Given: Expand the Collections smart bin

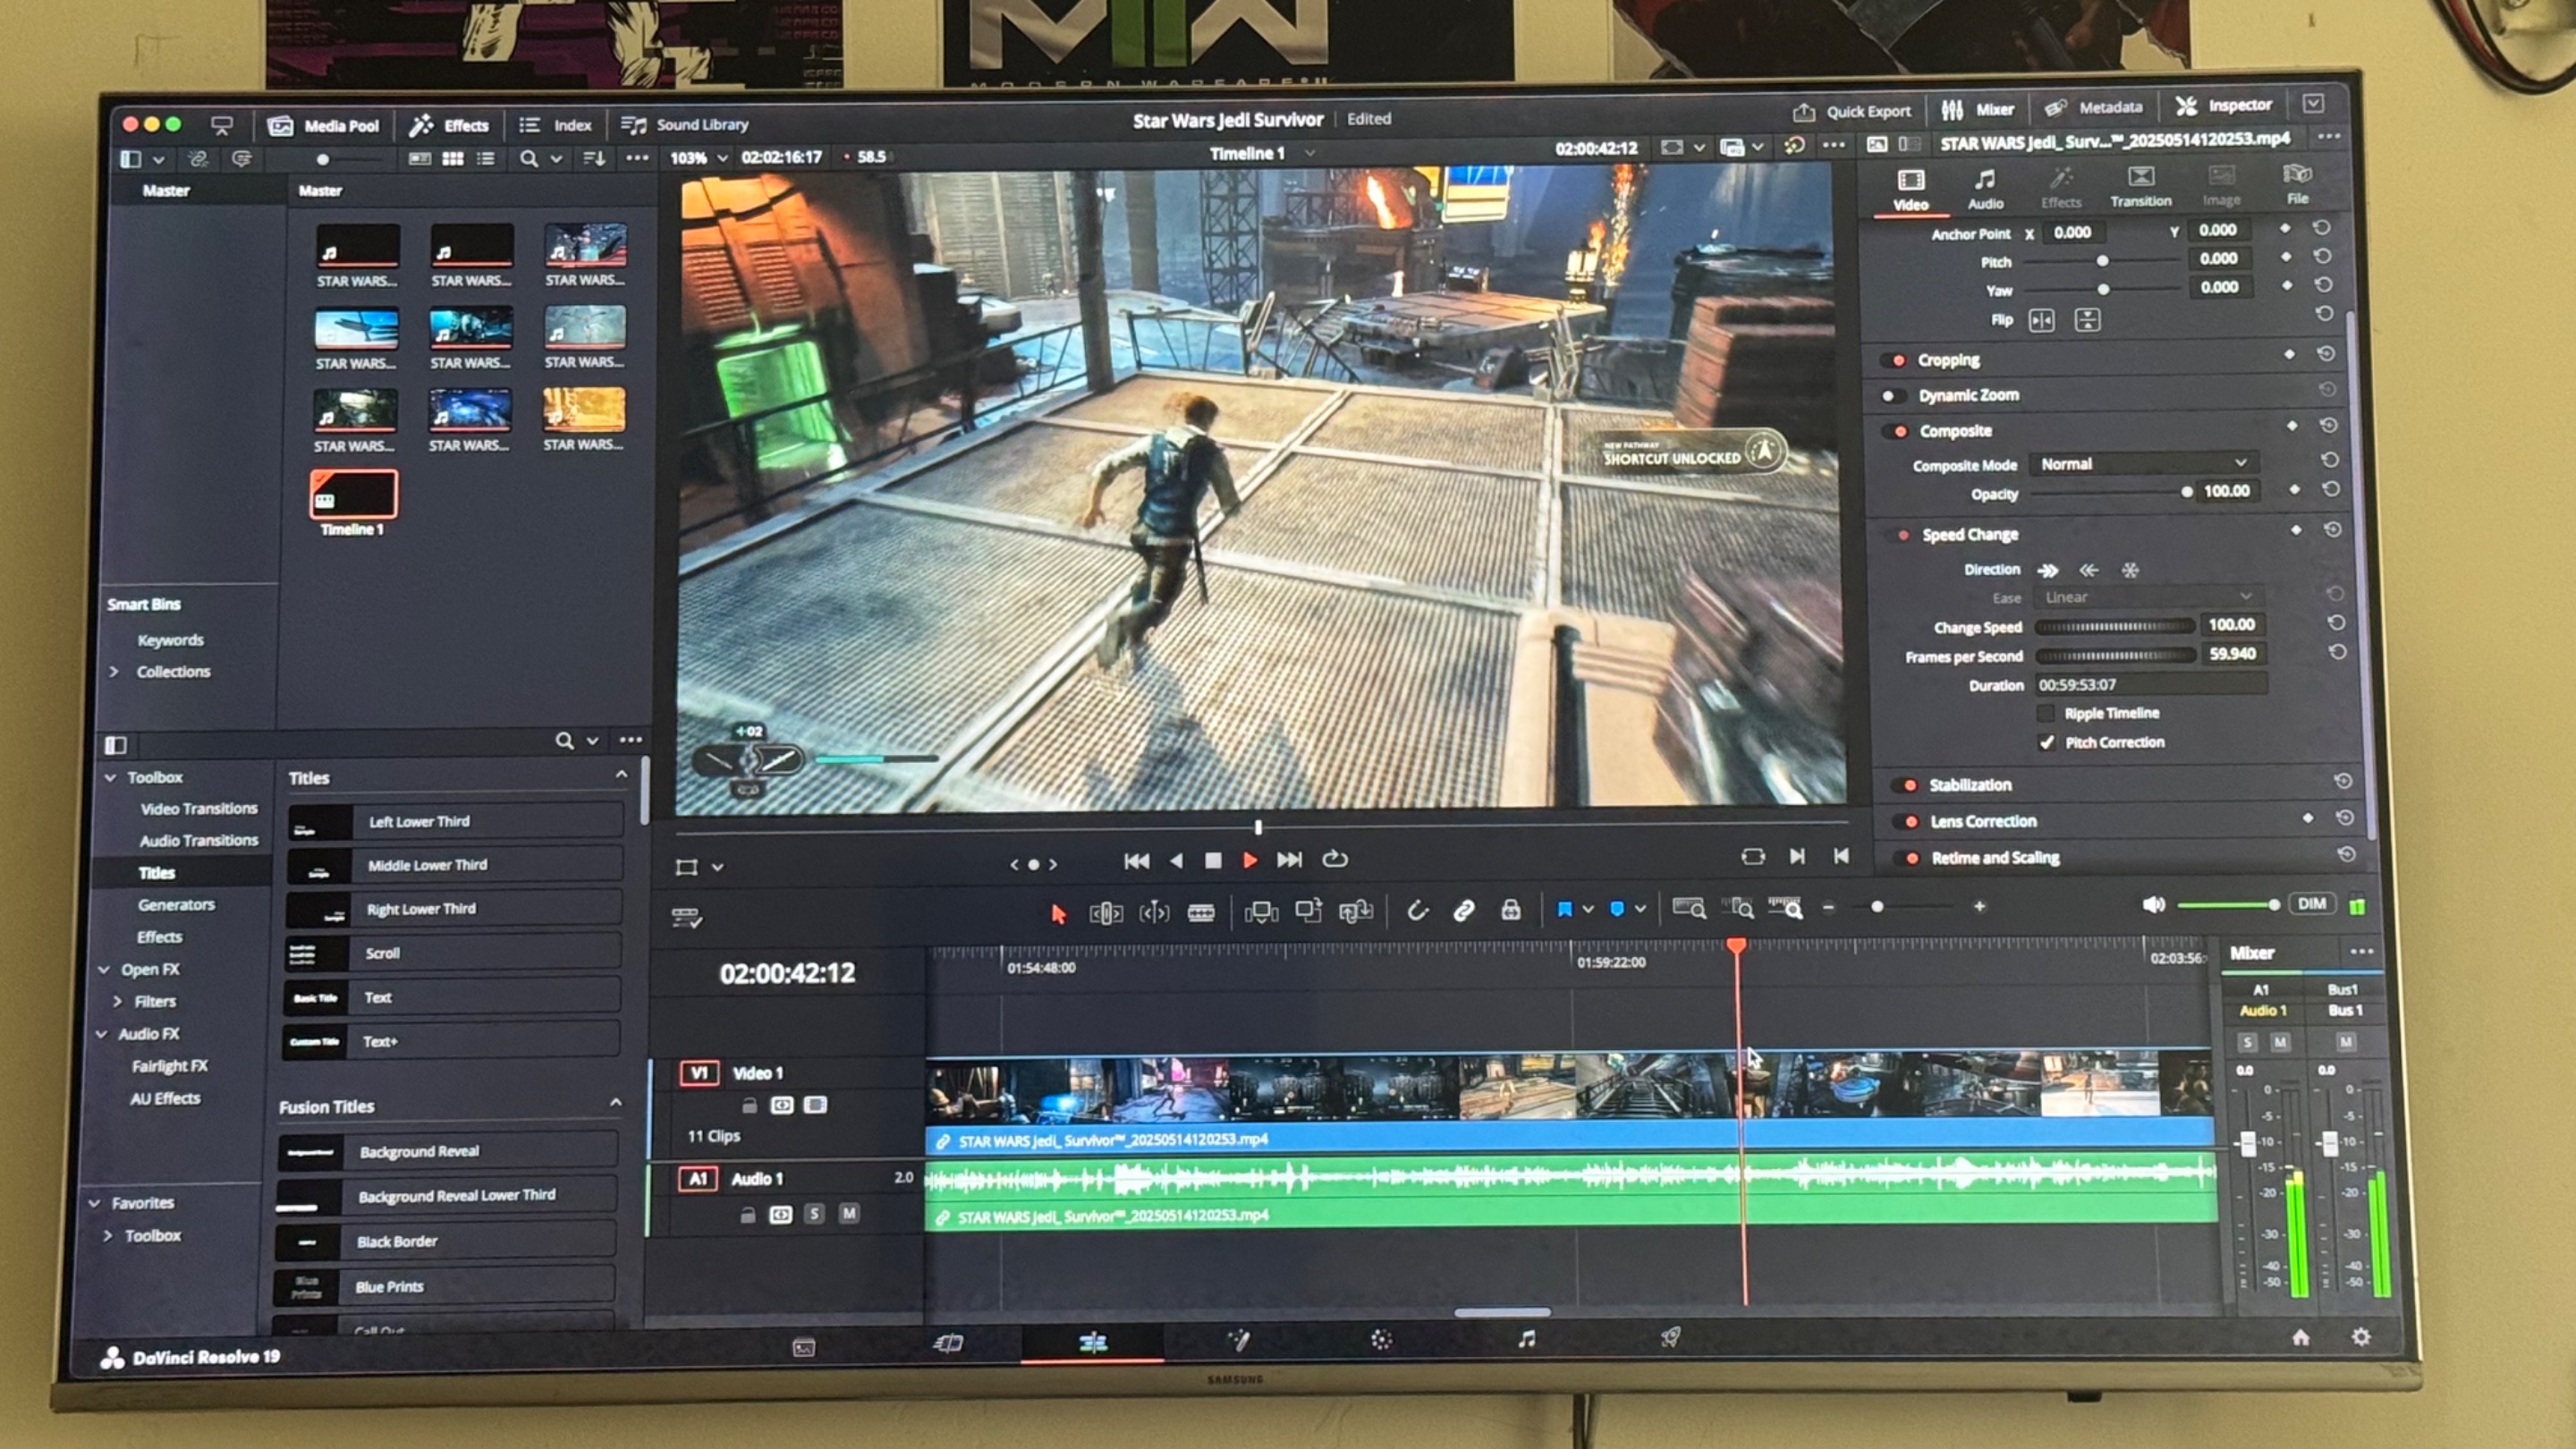Looking at the screenshot, I should tap(113, 672).
